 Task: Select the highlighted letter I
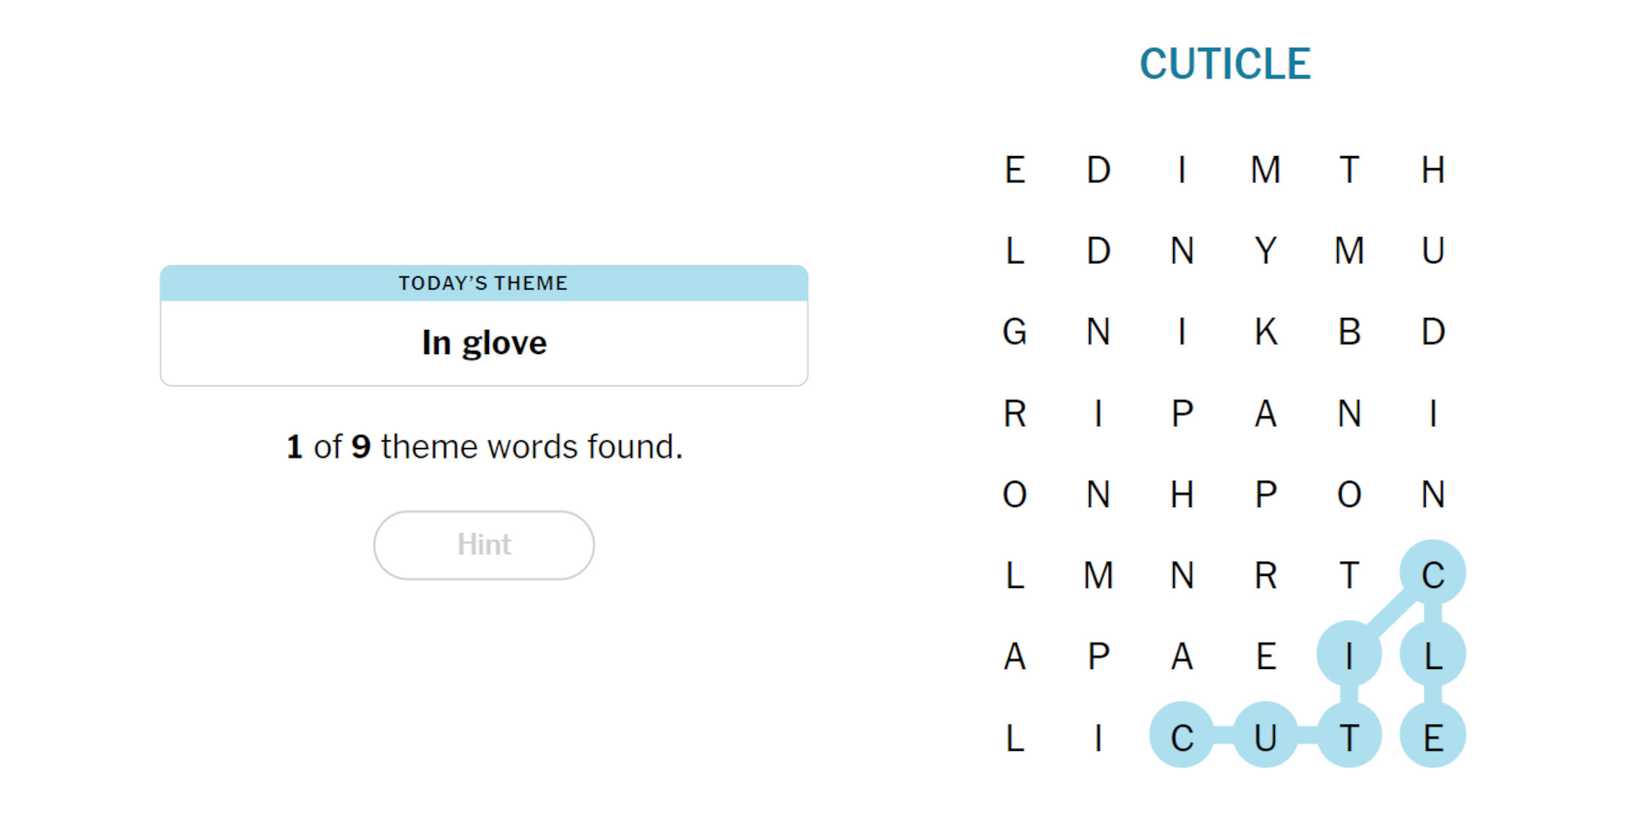(1349, 657)
